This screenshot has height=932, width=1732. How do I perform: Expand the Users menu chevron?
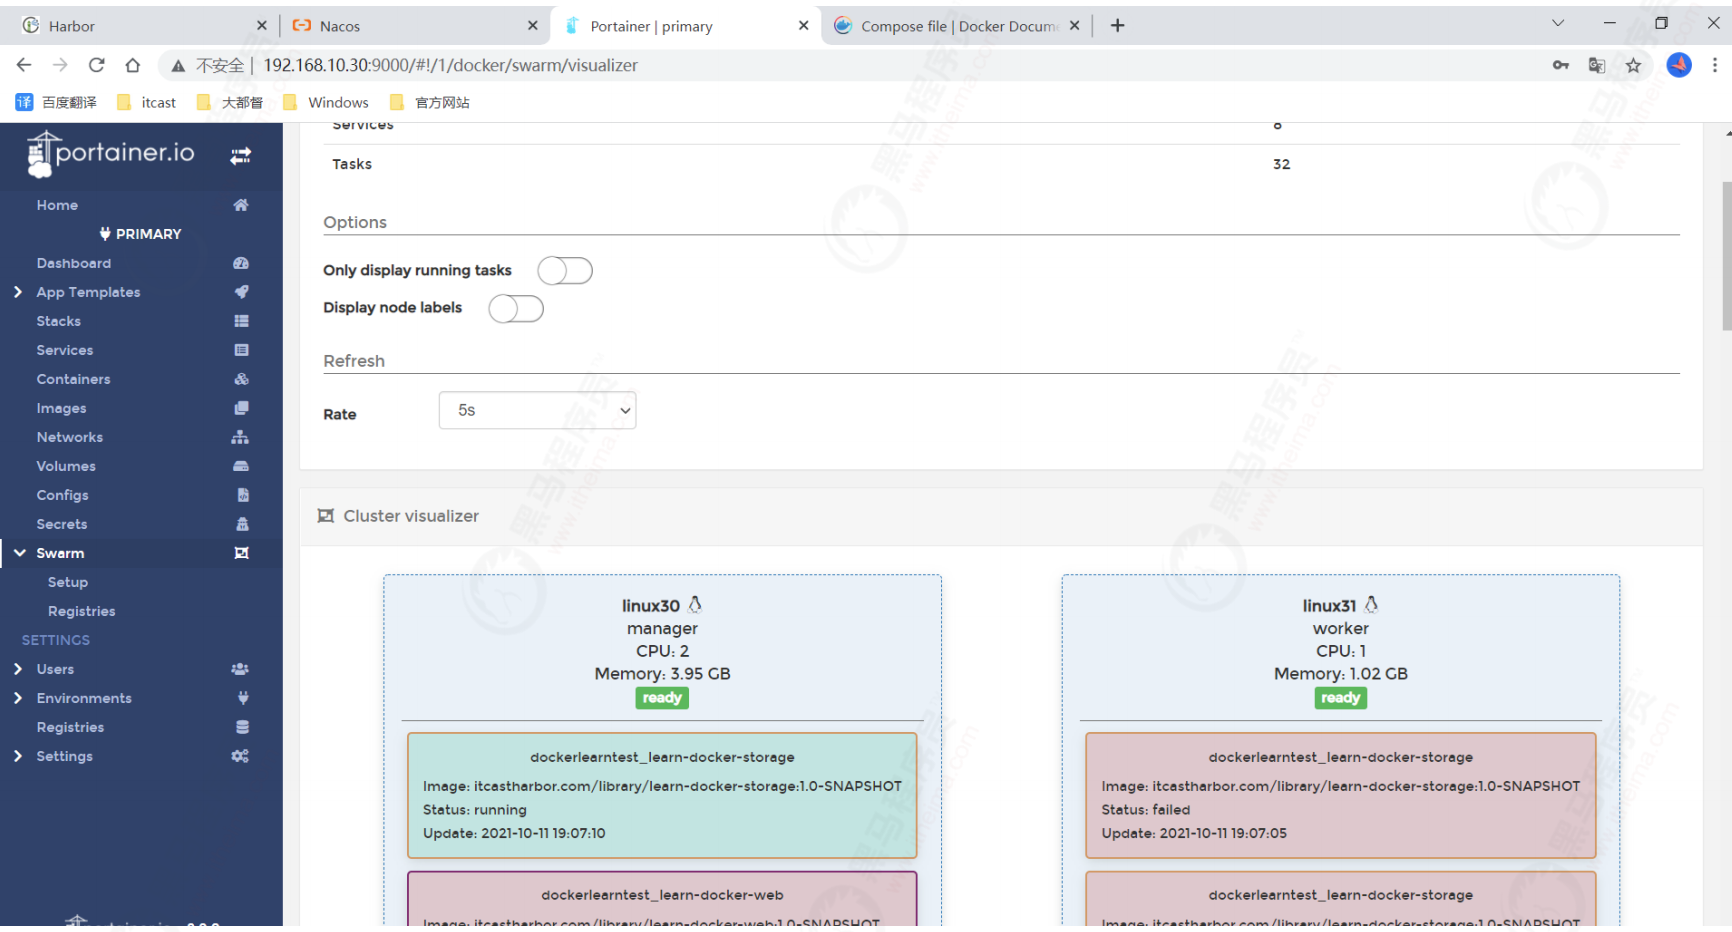tap(18, 669)
